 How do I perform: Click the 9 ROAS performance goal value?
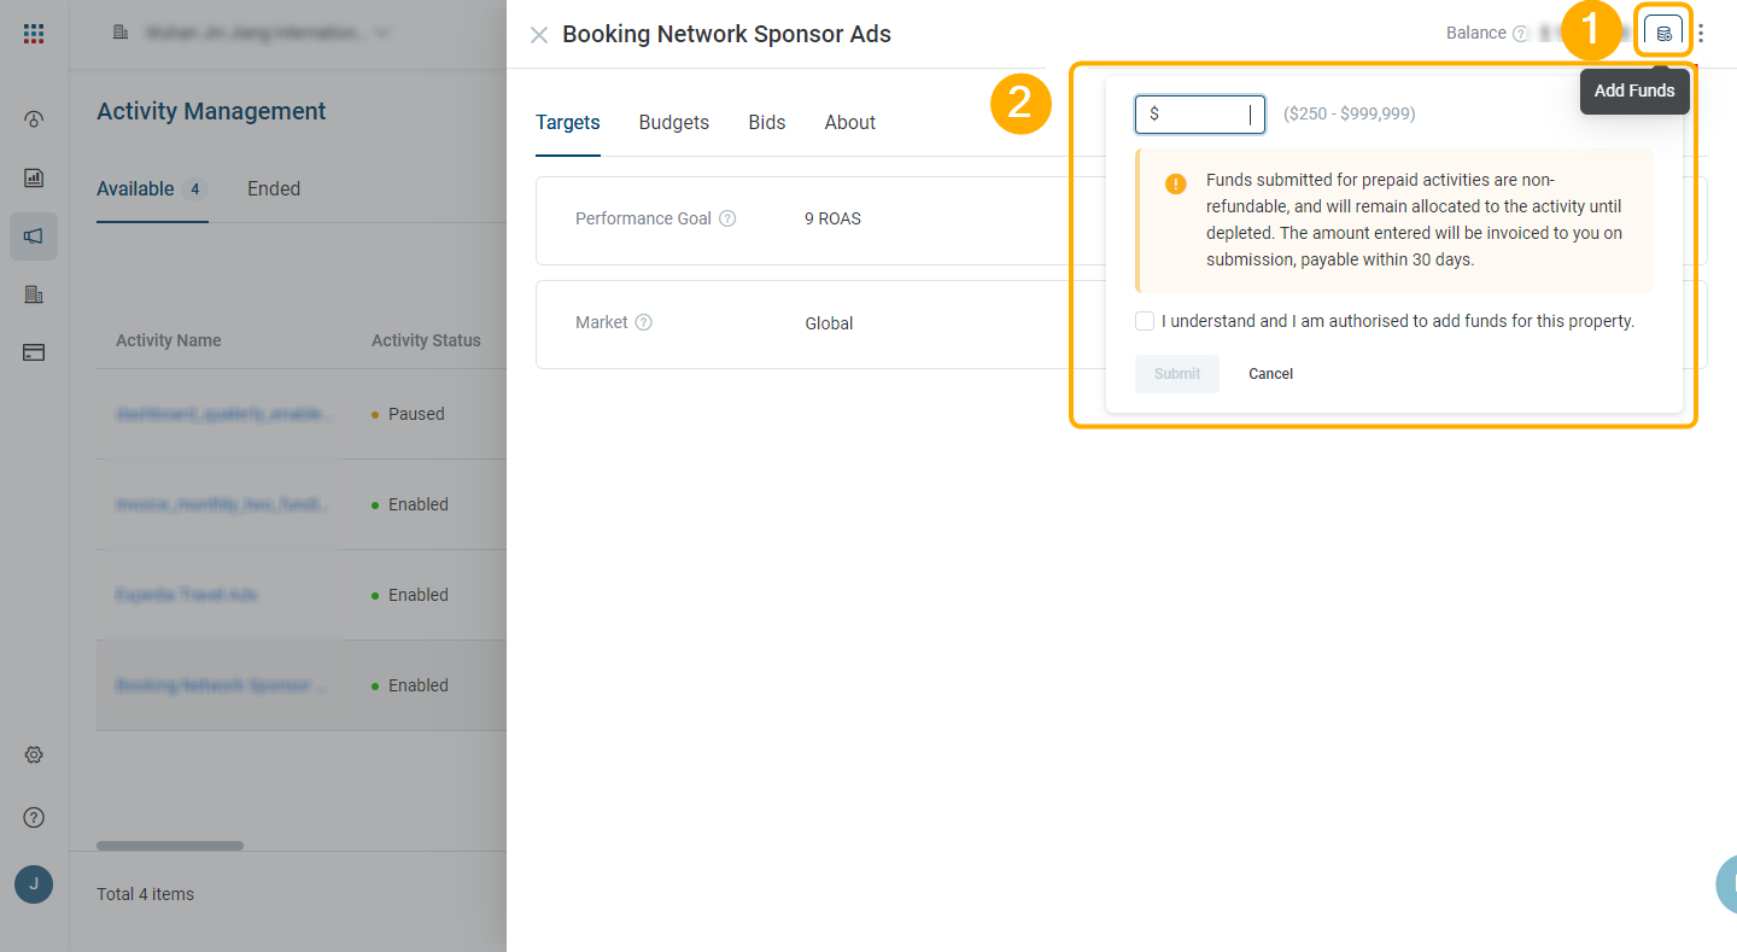(x=833, y=219)
